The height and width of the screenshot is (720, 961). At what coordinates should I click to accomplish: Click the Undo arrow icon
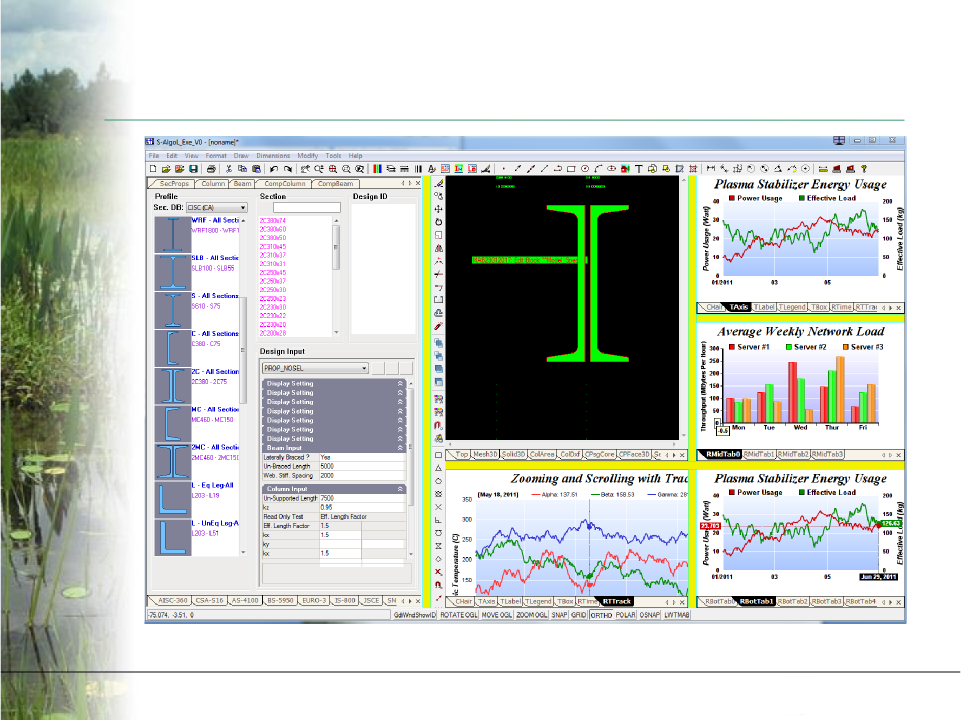[x=274, y=169]
